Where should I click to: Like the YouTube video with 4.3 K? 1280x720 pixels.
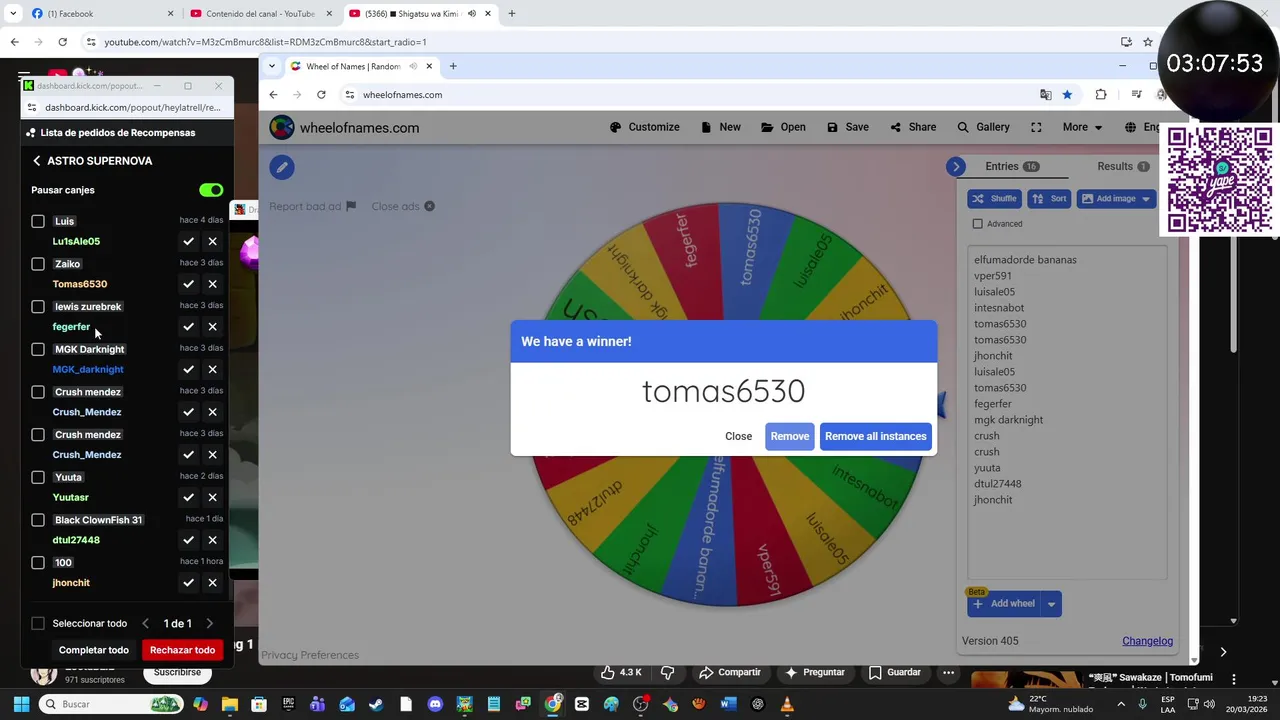pos(621,672)
